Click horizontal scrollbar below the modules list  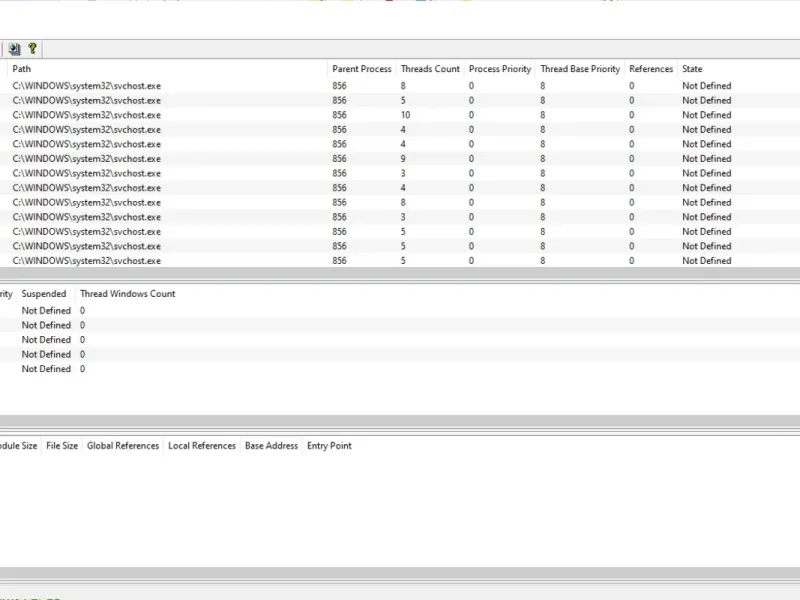pyautogui.click(x=400, y=573)
